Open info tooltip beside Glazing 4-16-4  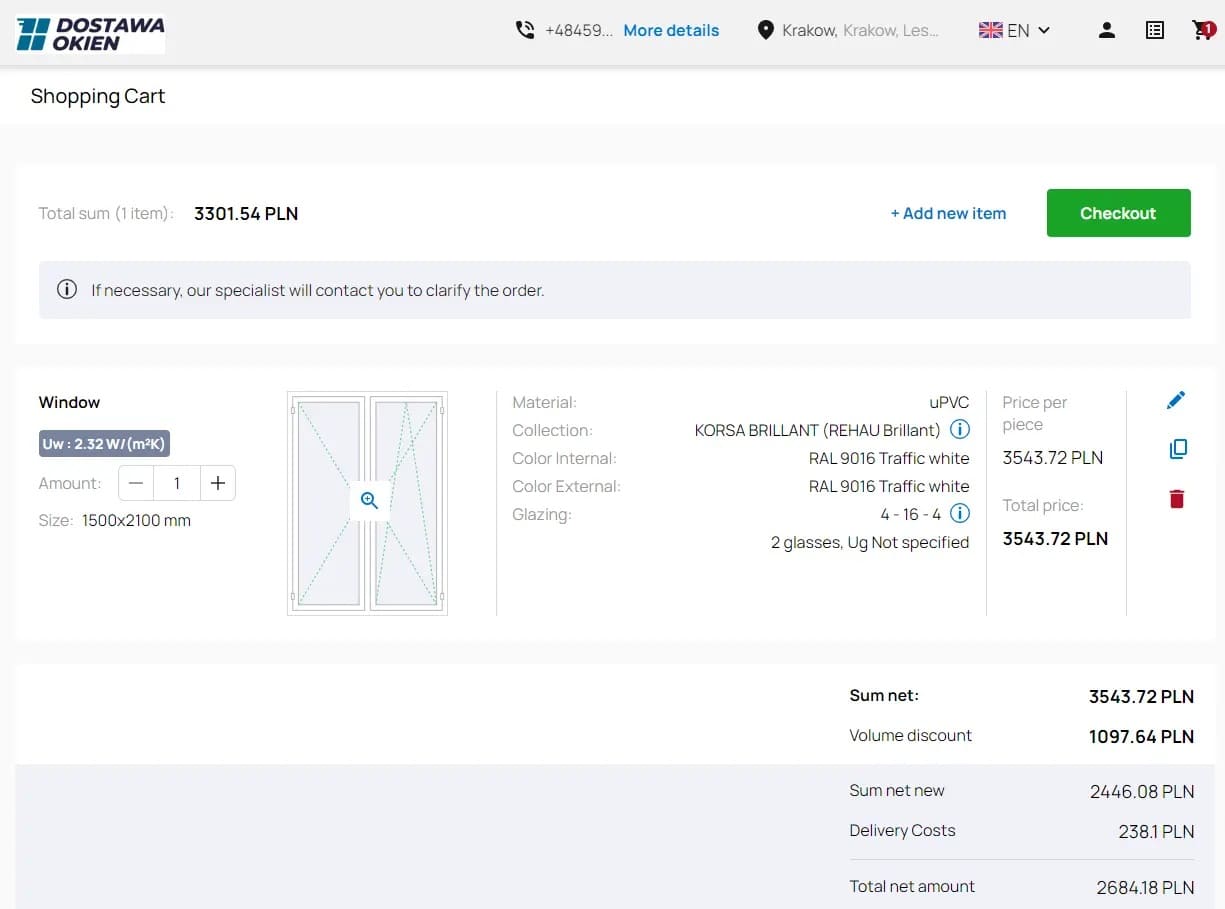[959, 513]
